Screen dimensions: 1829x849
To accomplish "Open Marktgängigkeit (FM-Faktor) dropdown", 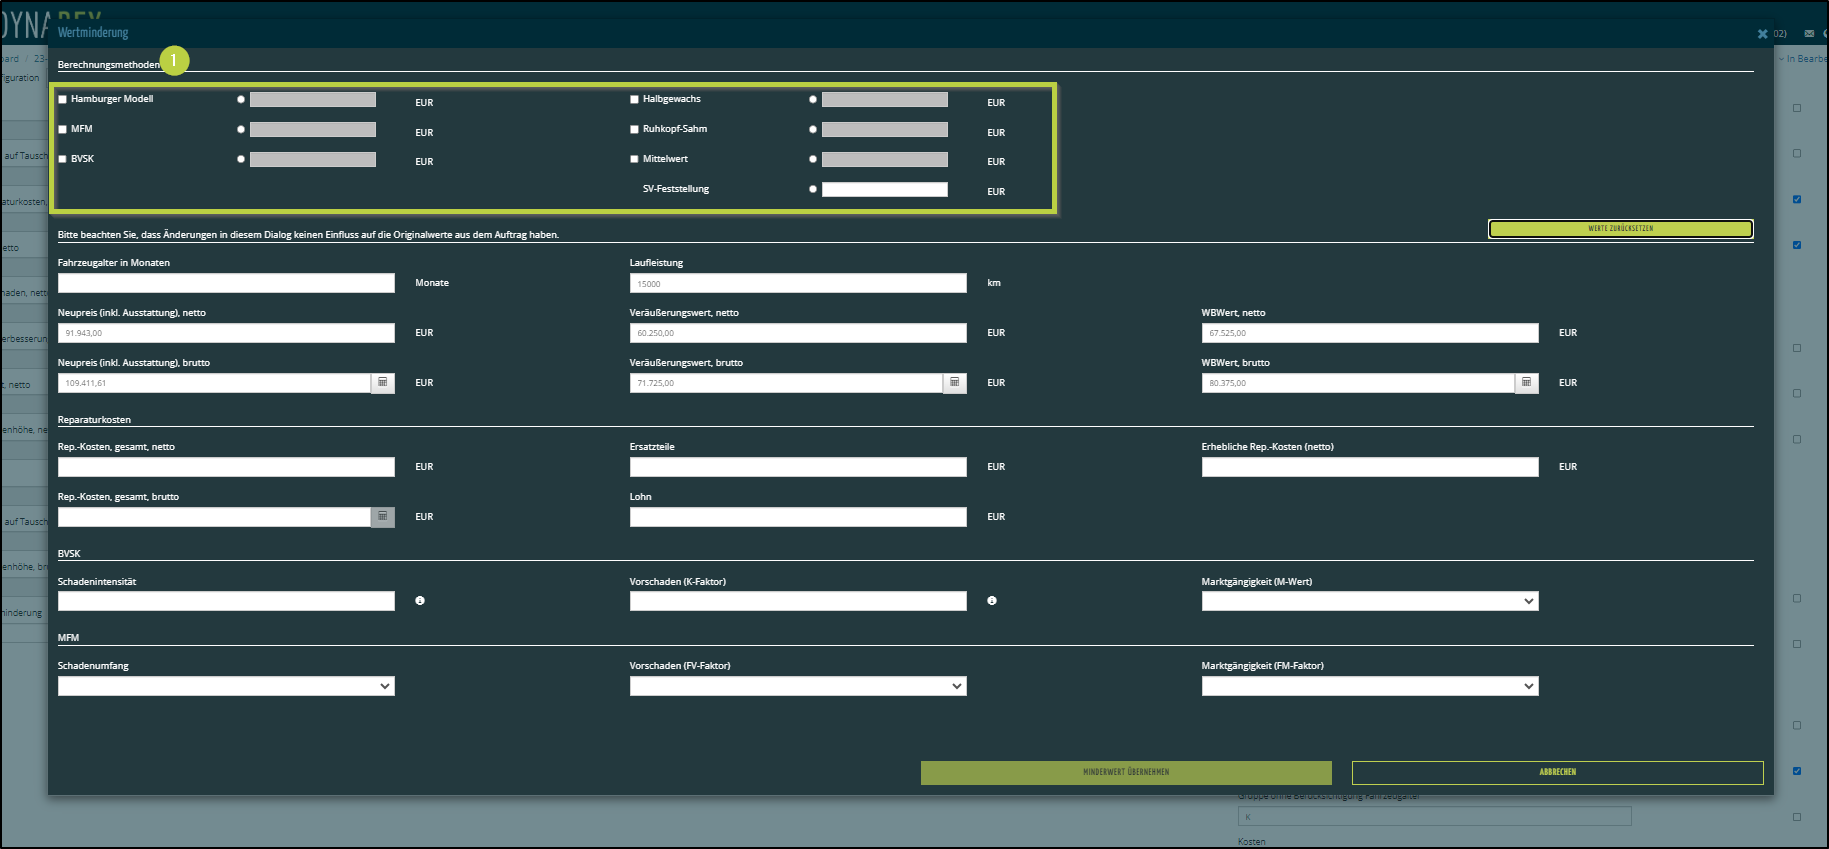I will [1369, 686].
